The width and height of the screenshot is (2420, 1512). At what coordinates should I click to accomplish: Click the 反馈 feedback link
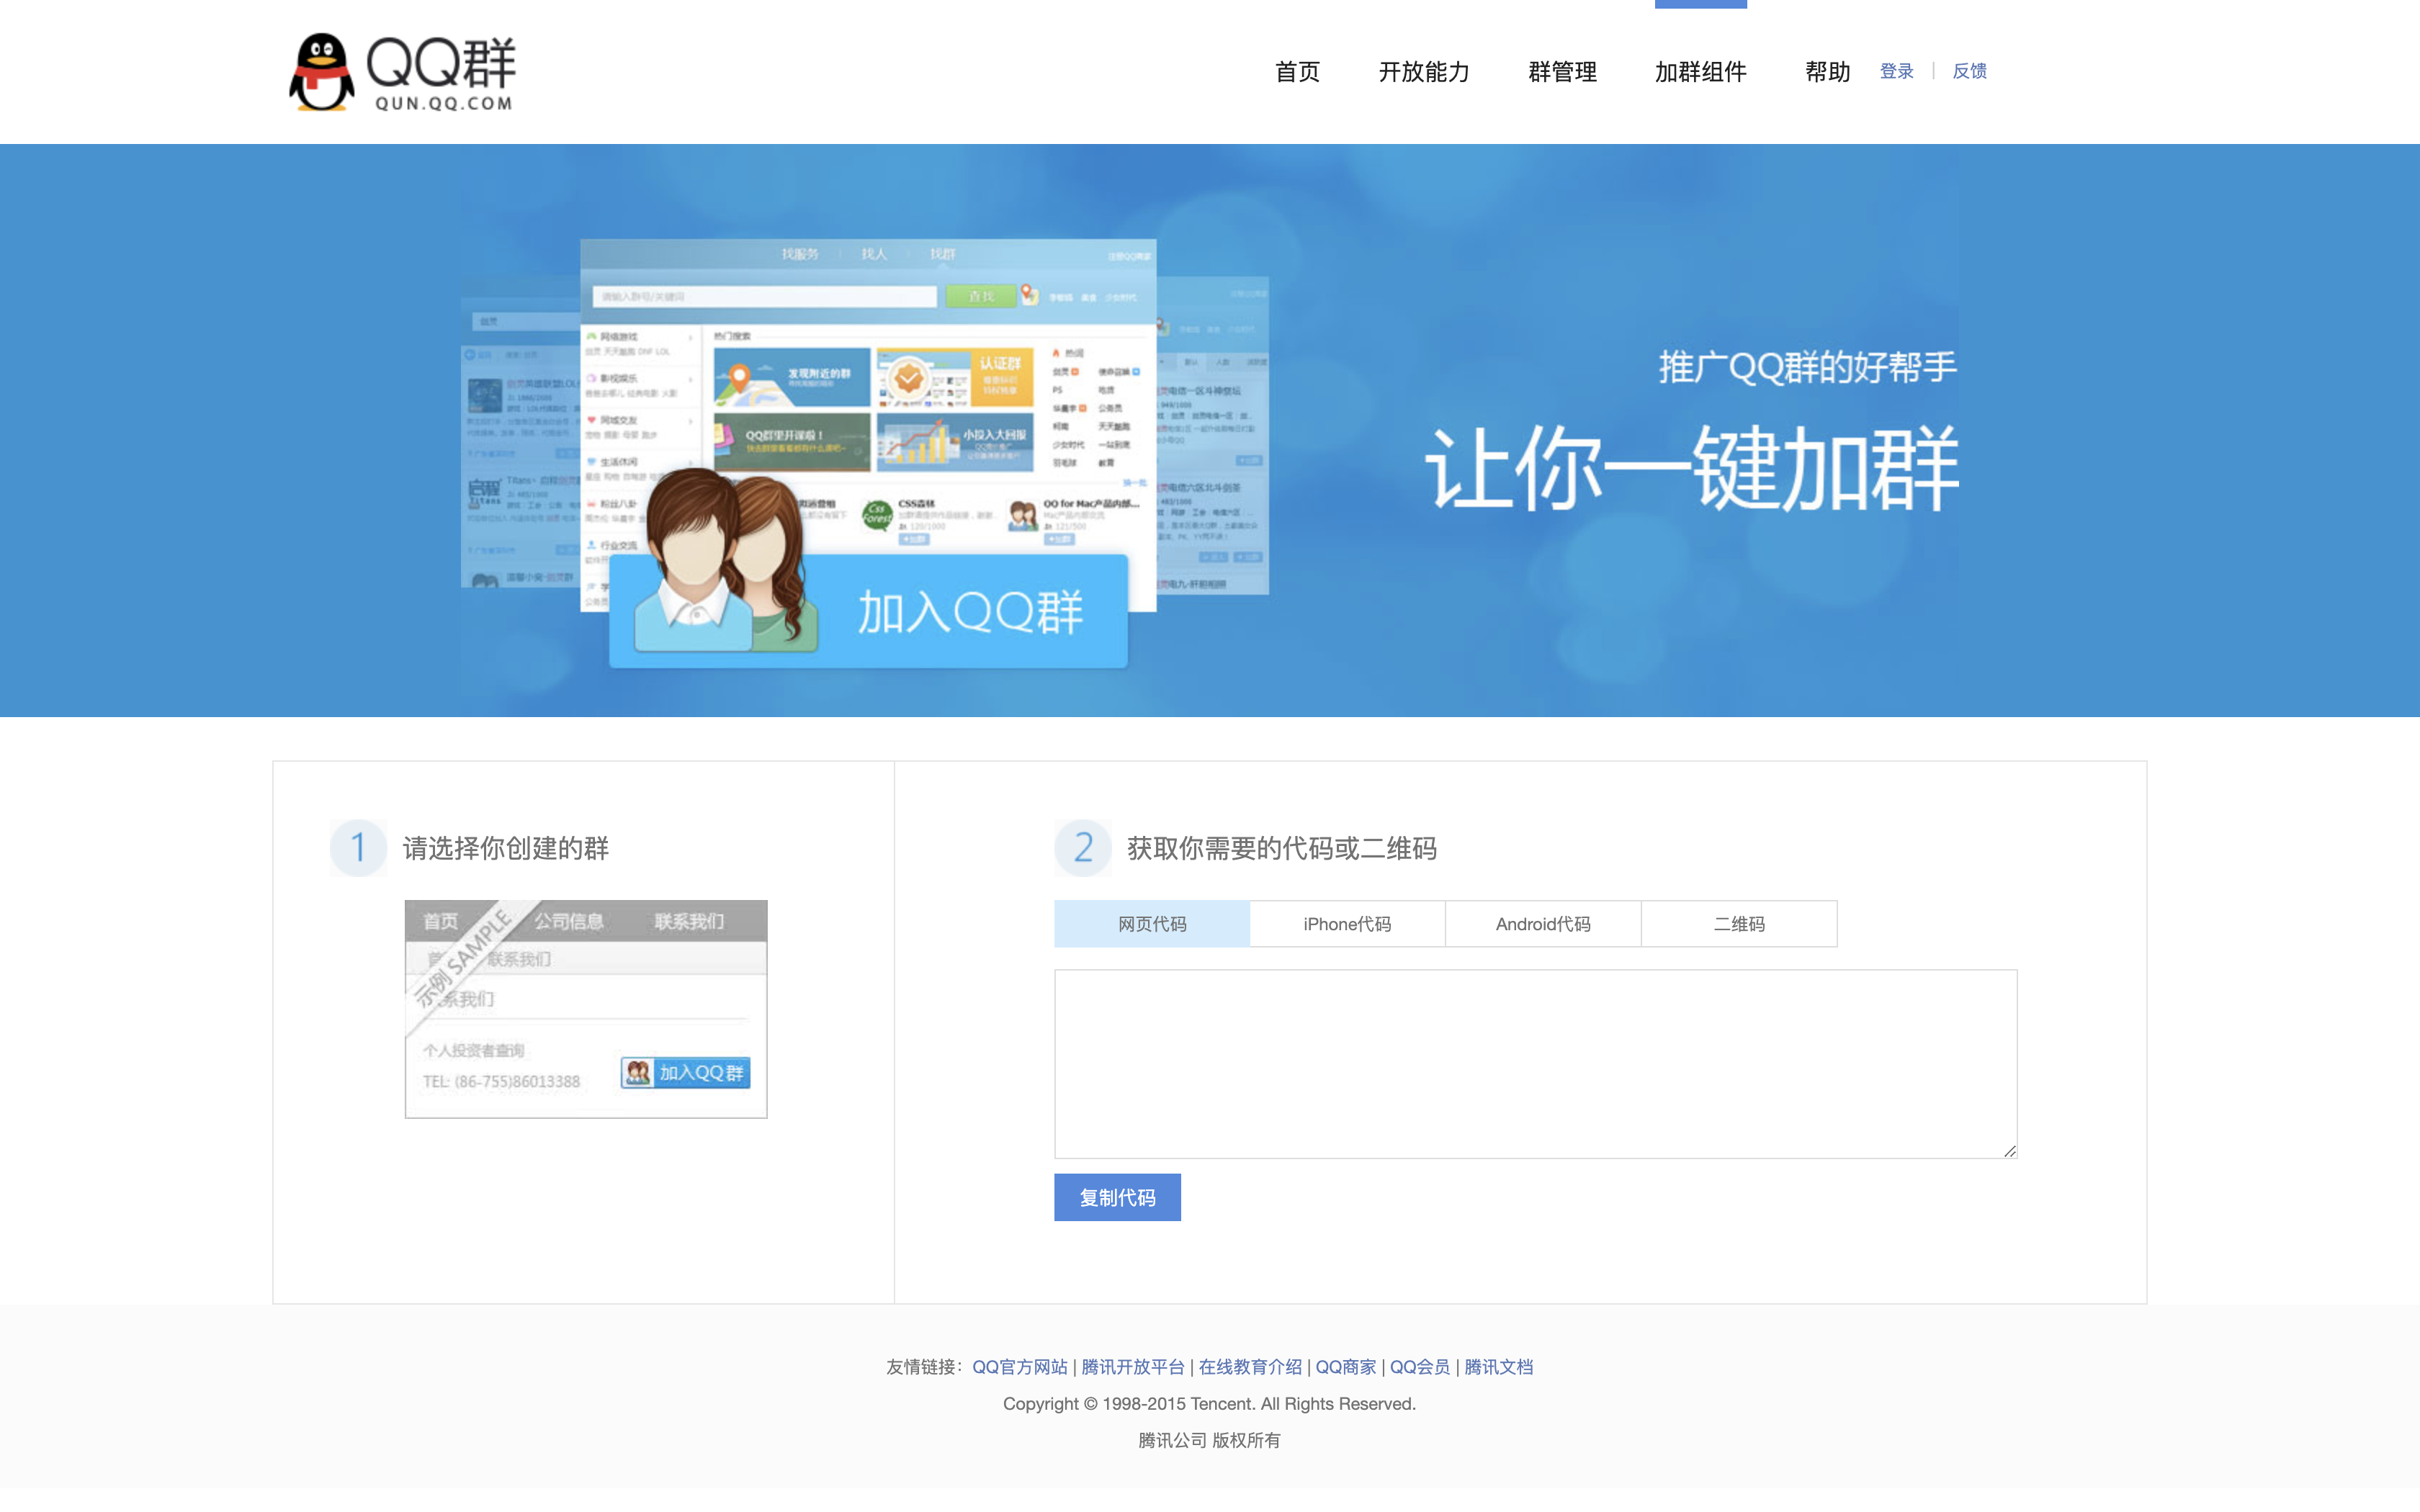[x=1969, y=71]
